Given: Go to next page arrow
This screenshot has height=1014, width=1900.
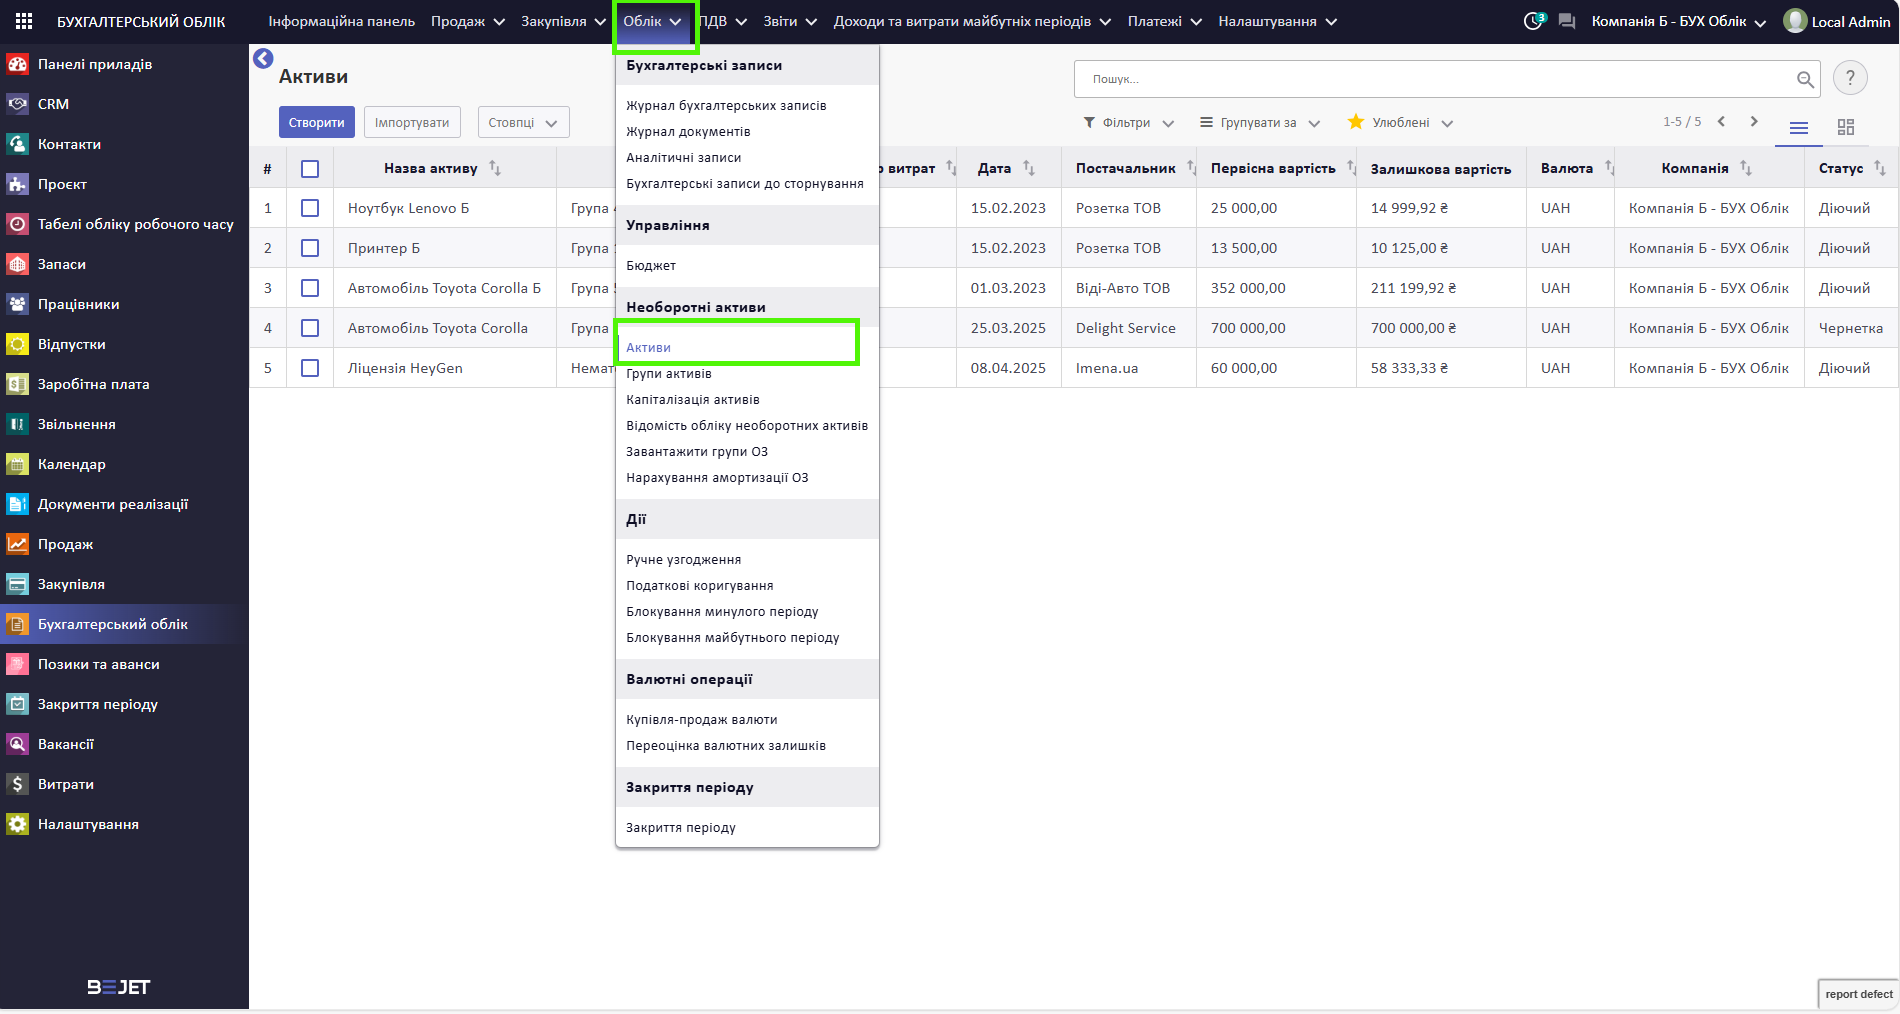Looking at the screenshot, I should [1753, 121].
